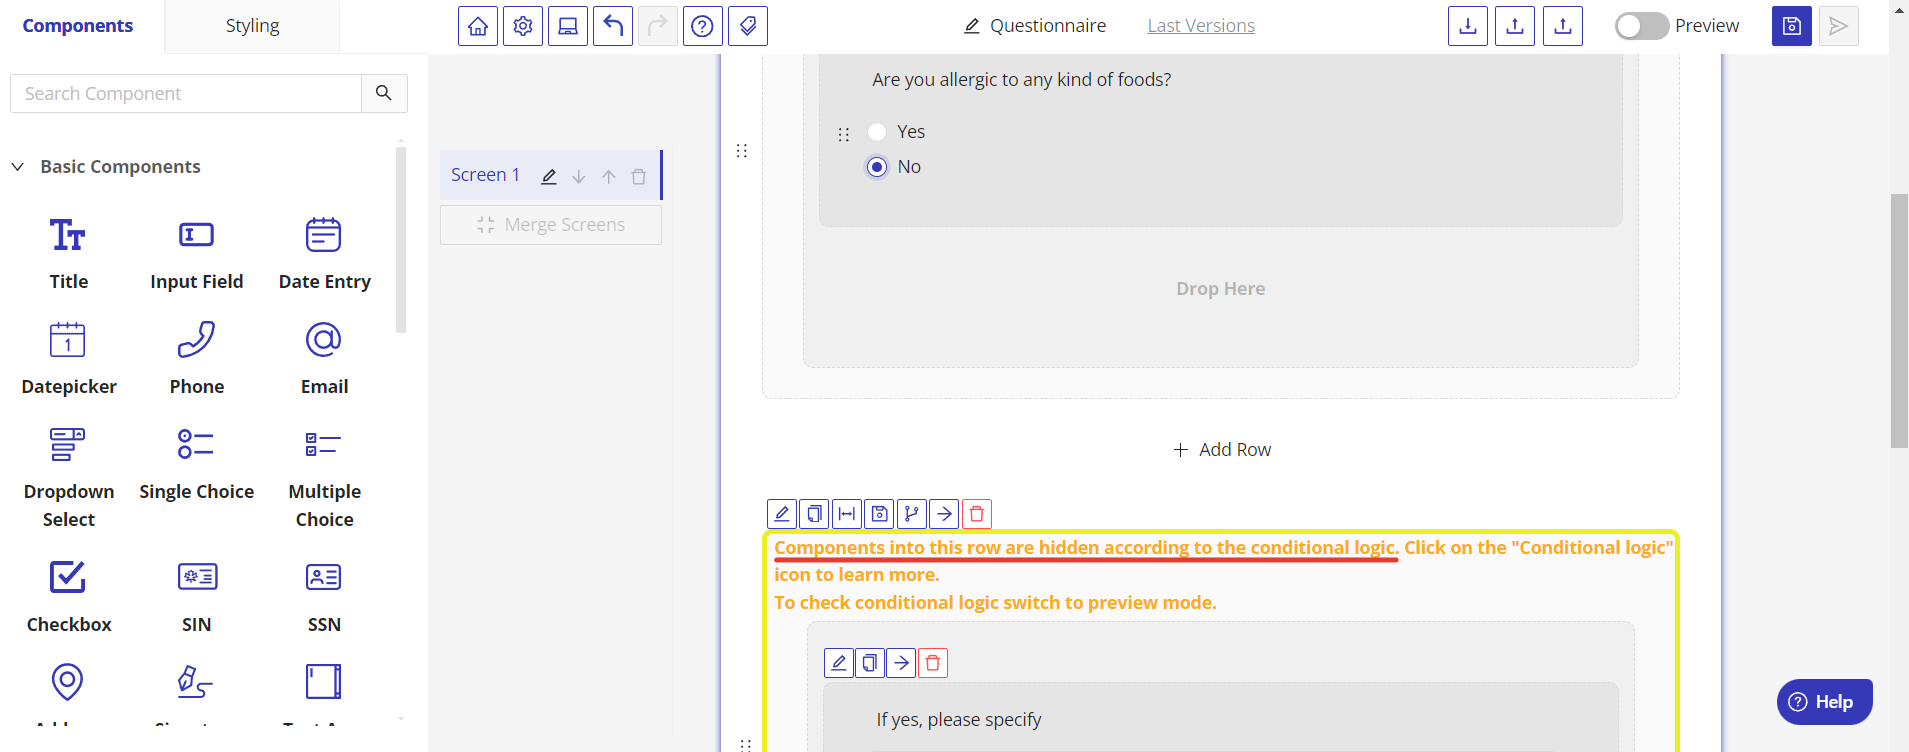The image size is (1909, 752).
Task: Open the Last Versions link
Action: click(1201, 26)
